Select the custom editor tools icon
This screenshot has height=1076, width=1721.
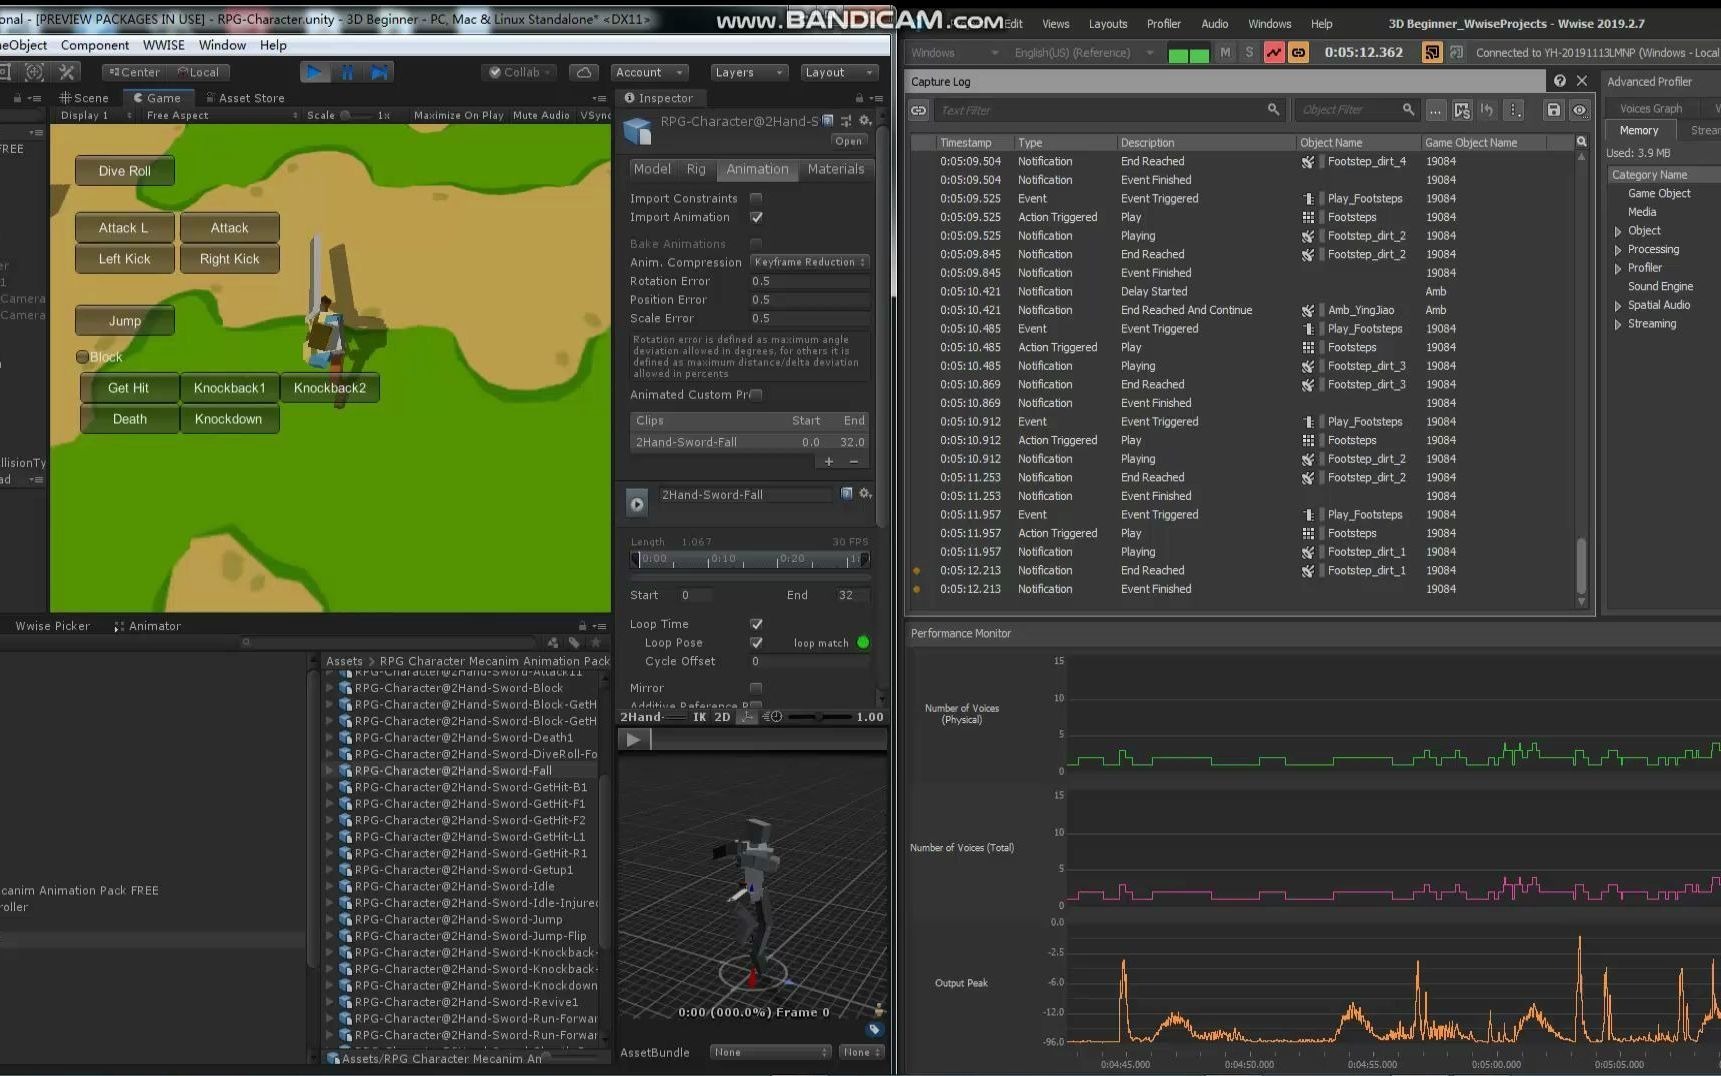point(67,72)
